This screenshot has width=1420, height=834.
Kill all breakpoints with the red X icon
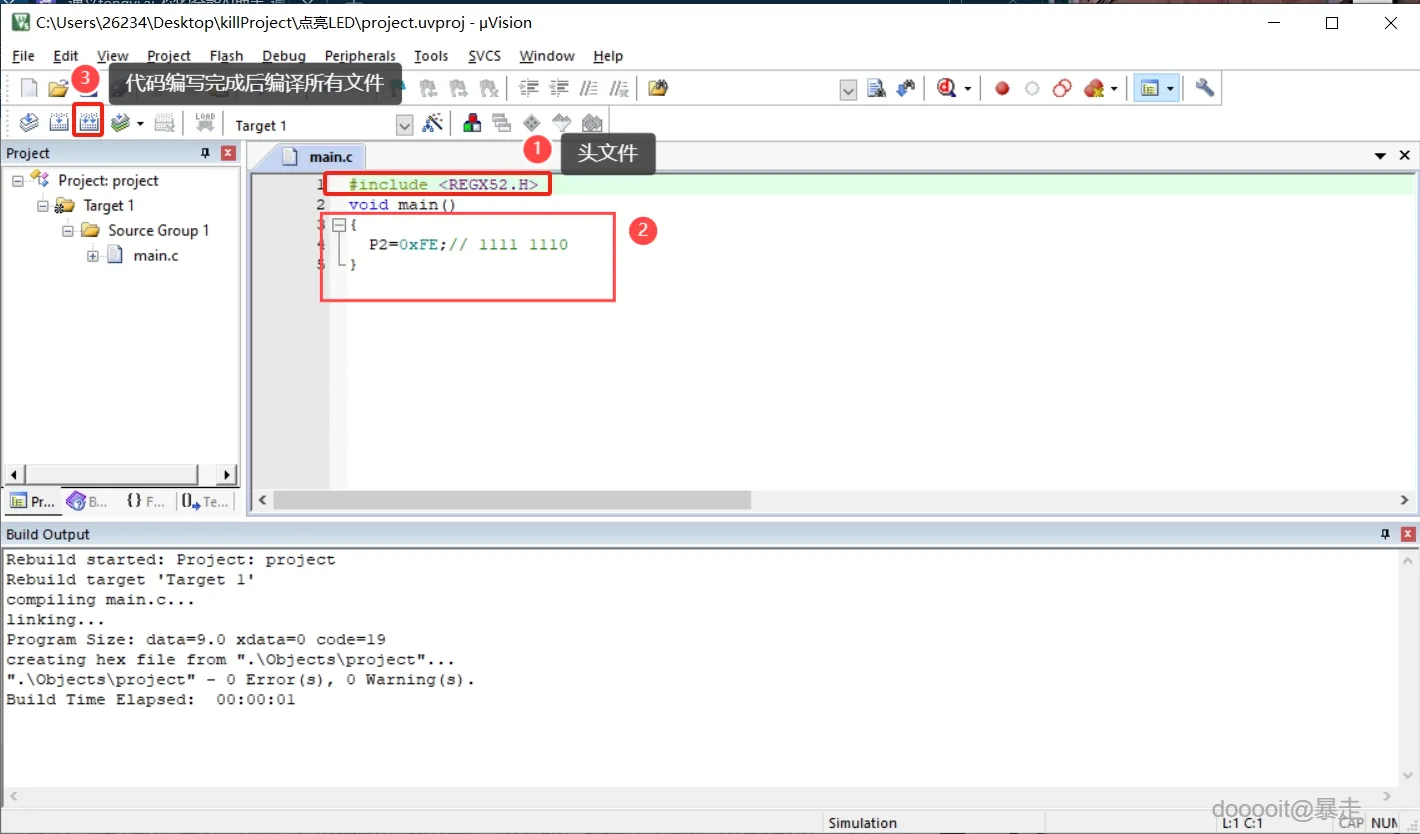click(1093, 88)
